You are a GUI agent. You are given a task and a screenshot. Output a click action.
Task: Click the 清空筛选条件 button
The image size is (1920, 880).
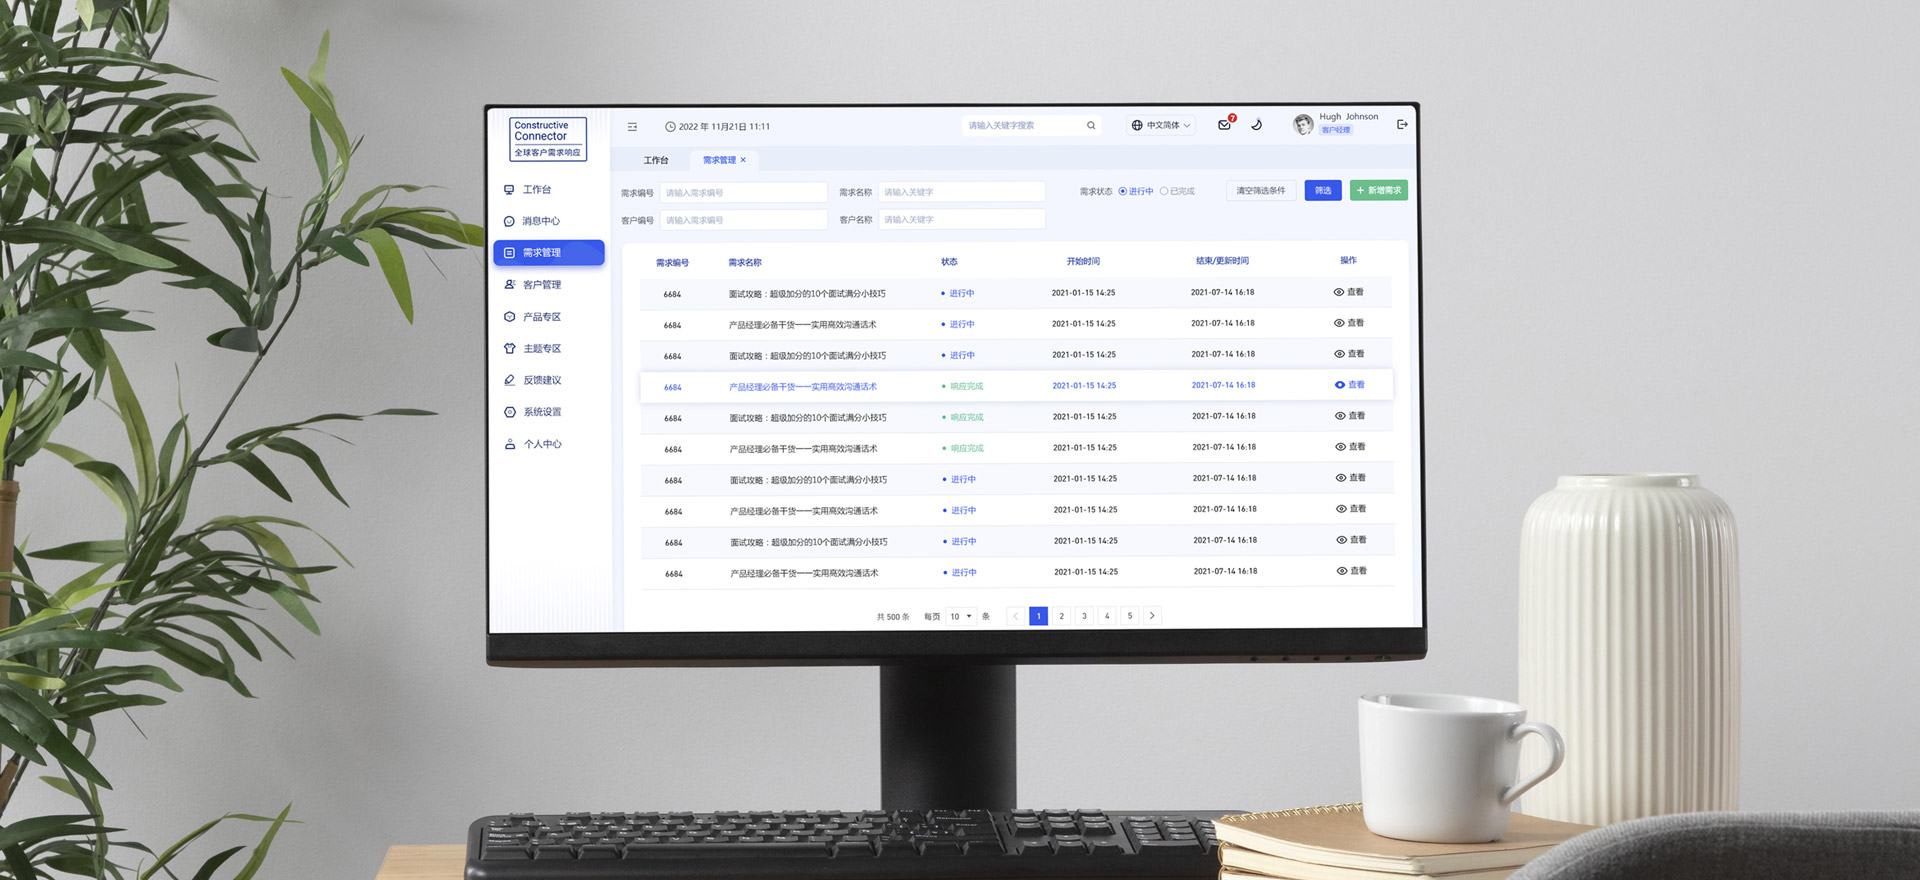coord(1261,190)
